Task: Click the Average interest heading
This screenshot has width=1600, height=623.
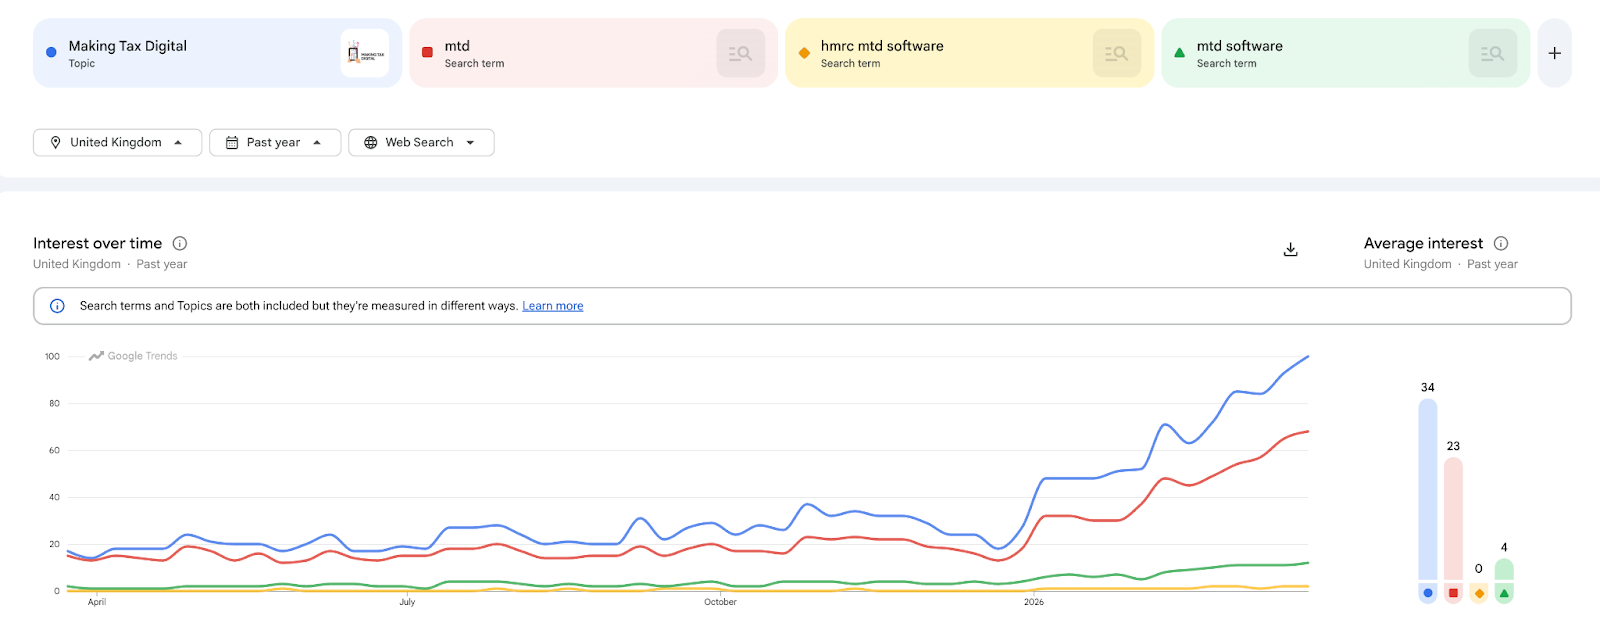Action: pos(1423,243)
